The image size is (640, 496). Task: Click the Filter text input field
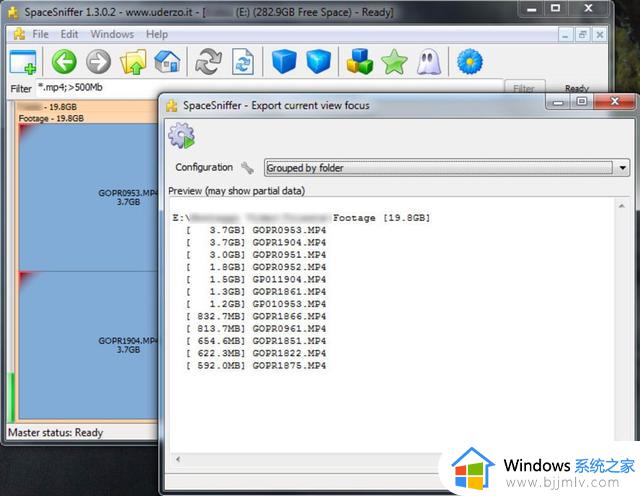pyautogui.click(x=269, y=87)
